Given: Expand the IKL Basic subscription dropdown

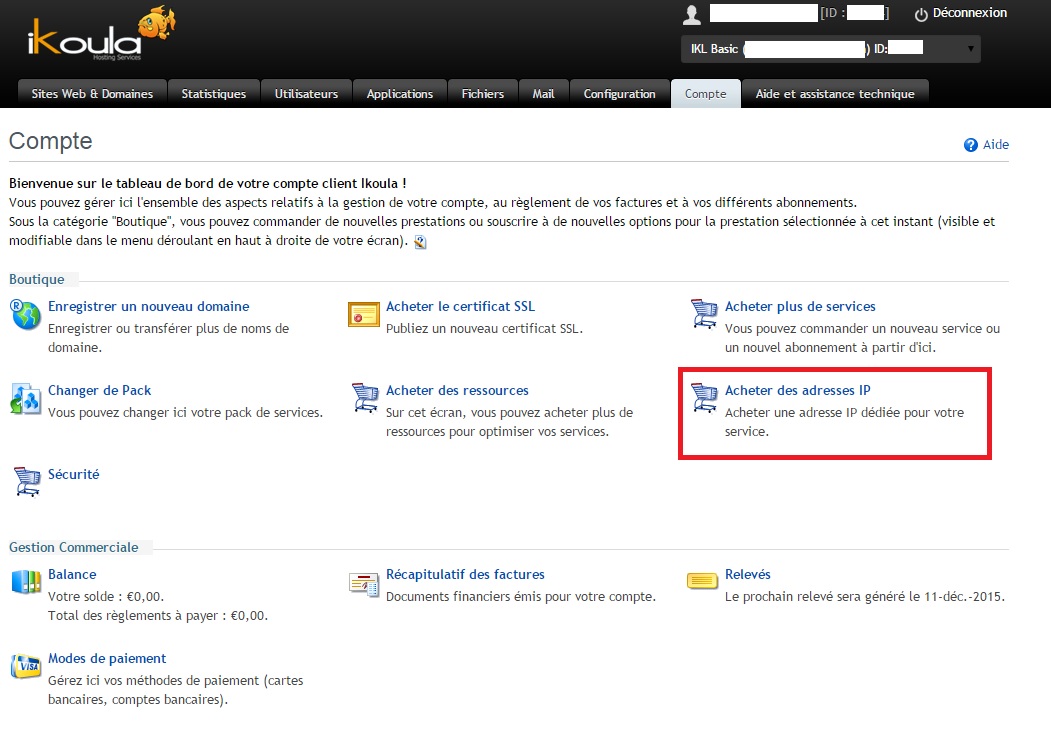Looking at the screenshot, I should [x=969, y=48].
